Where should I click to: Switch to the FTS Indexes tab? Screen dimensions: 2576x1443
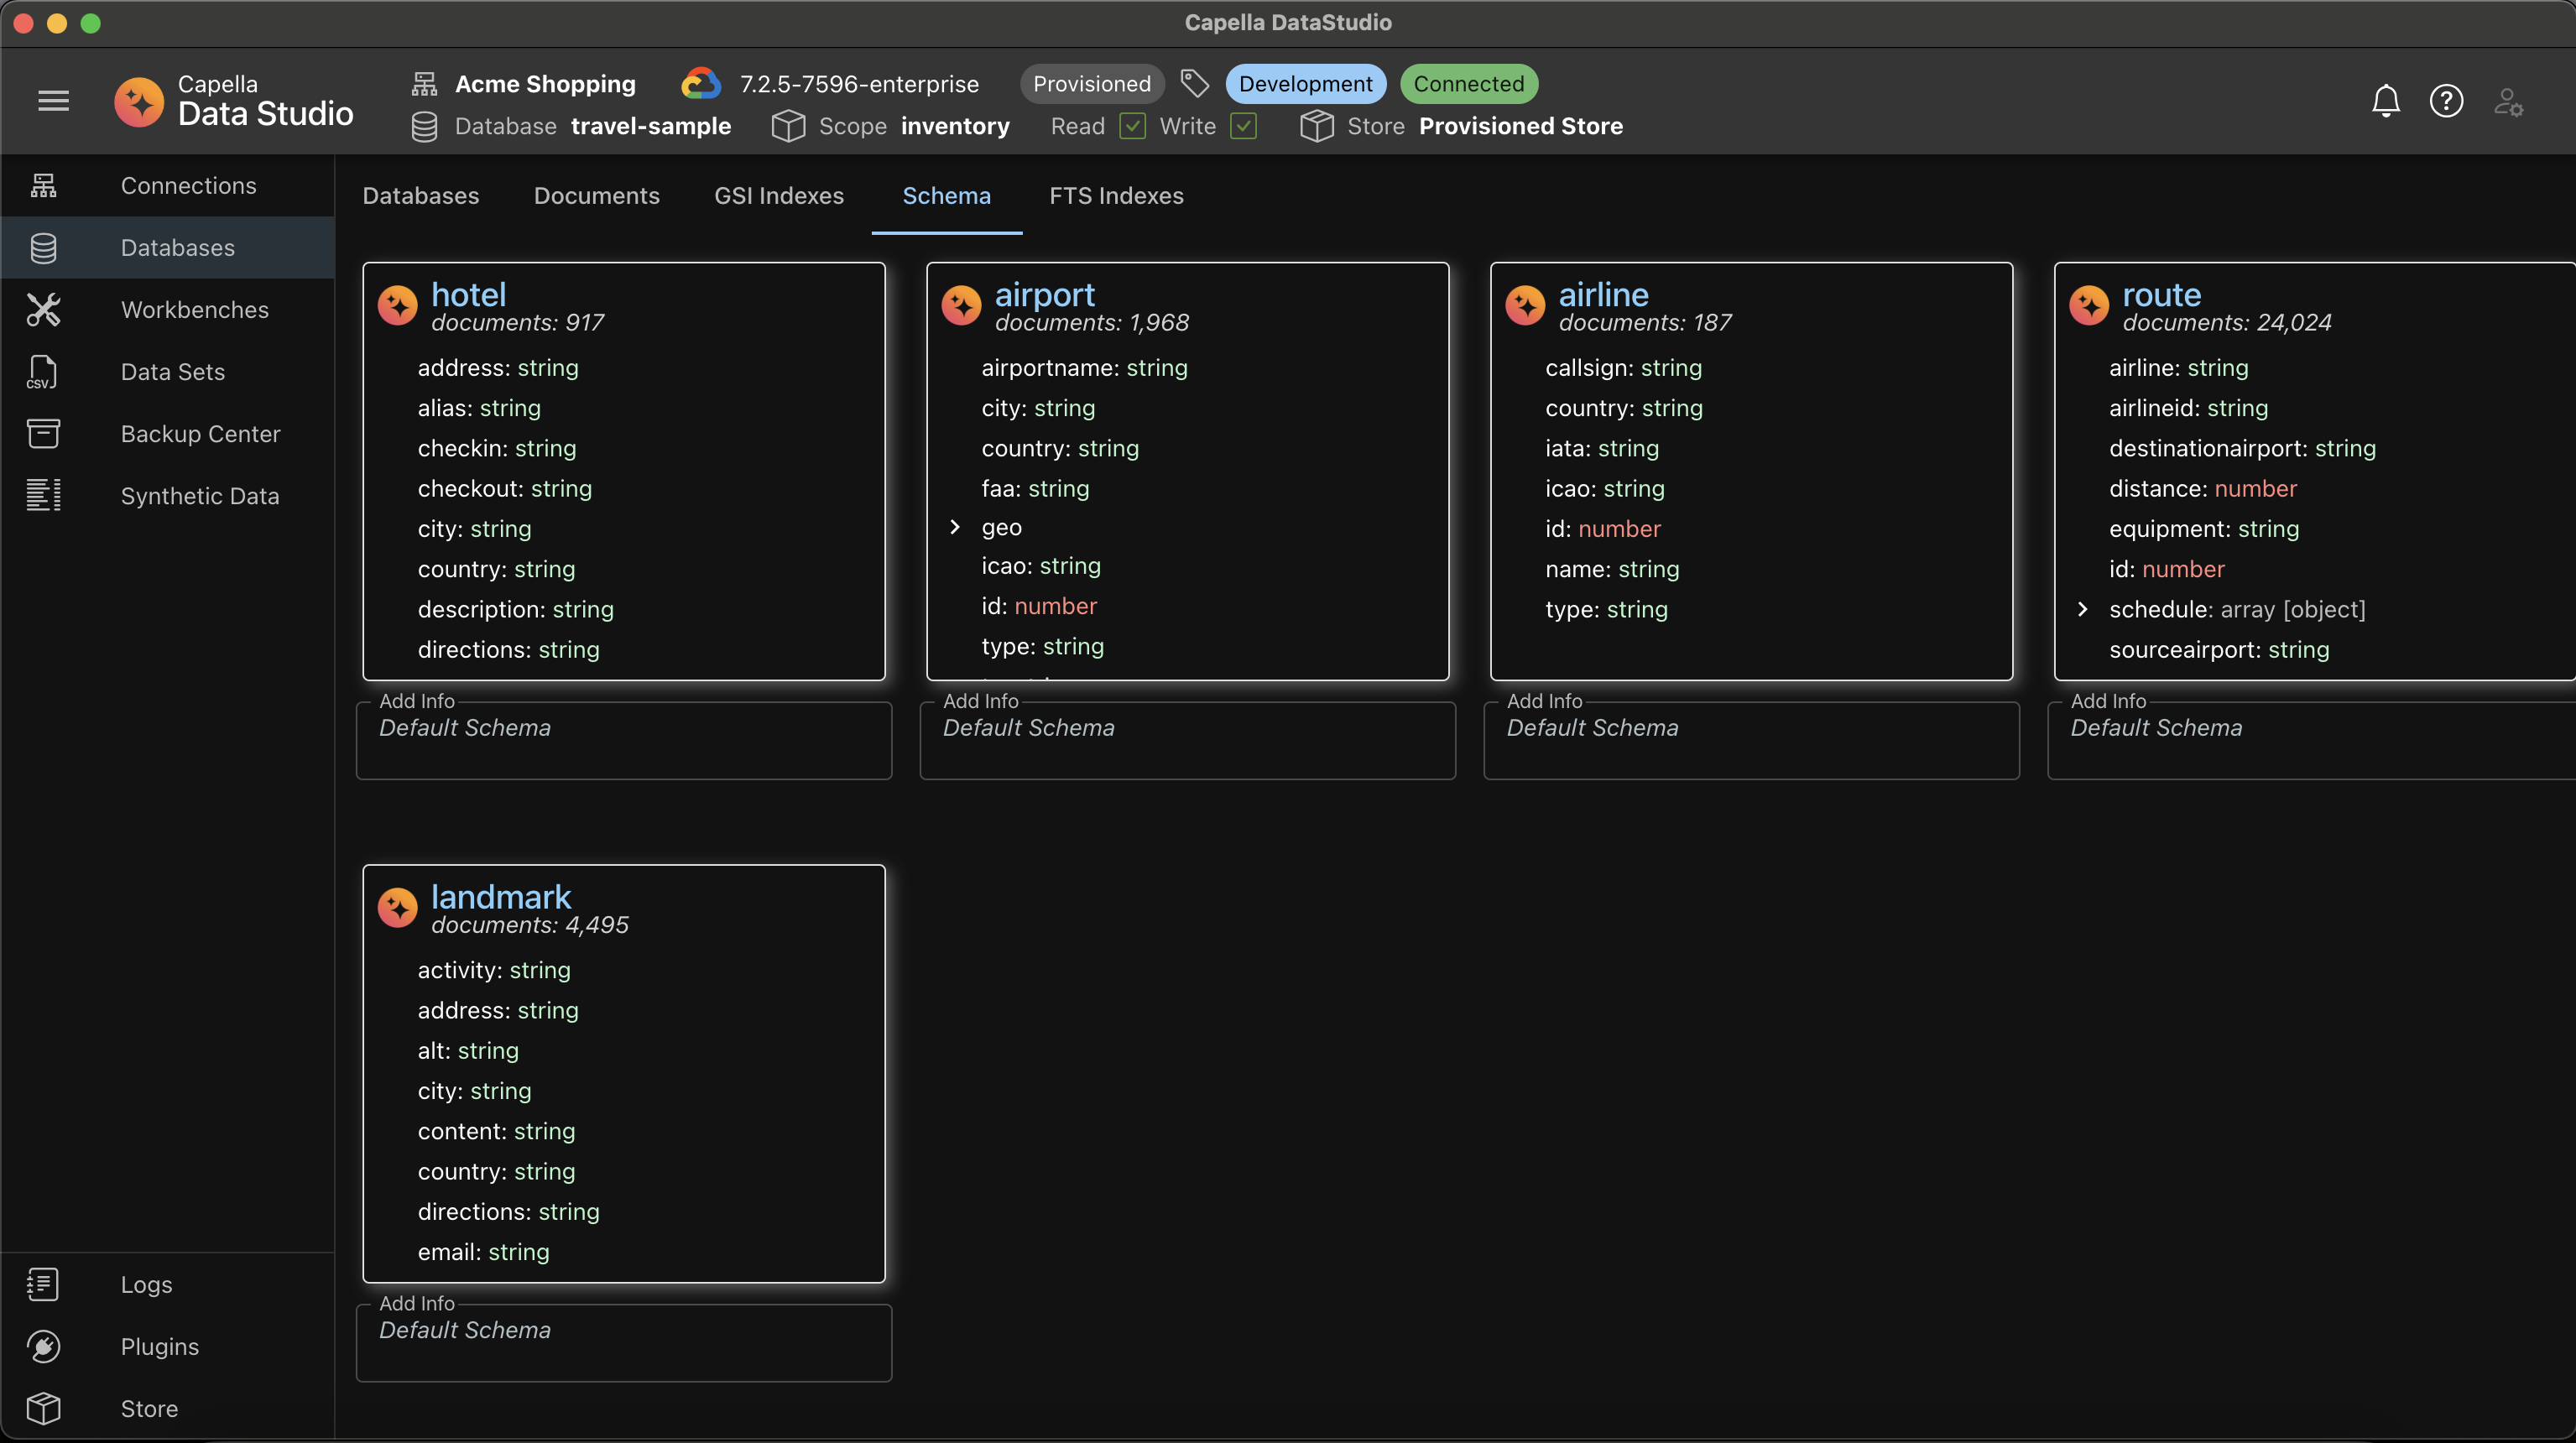coord(1116,196)
